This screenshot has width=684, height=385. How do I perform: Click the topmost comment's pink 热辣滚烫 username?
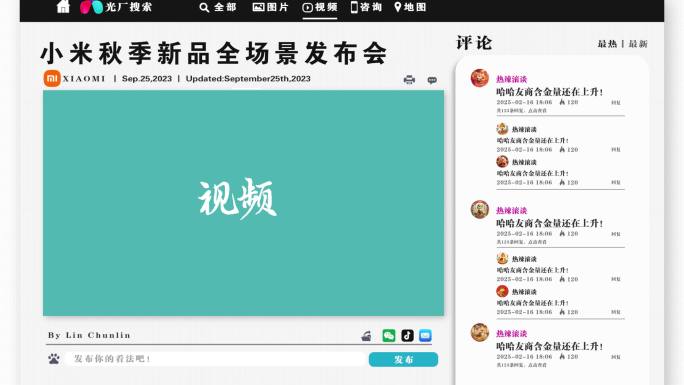coord(512,79)
